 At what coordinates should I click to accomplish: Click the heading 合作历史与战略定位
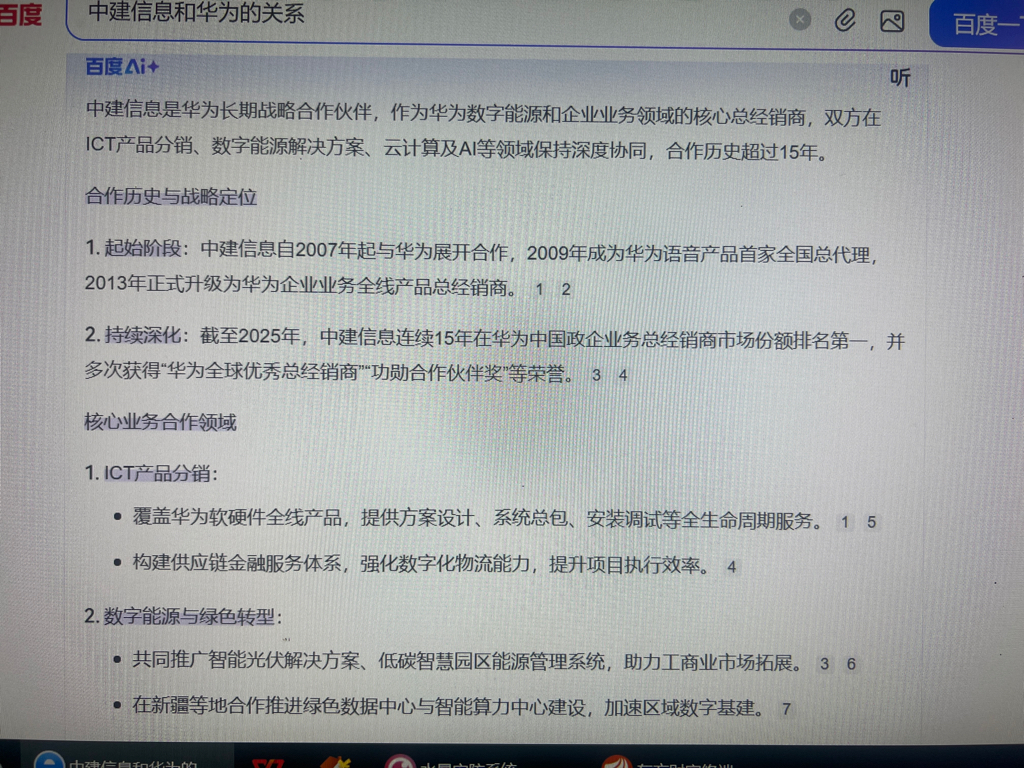click(171, 196)
